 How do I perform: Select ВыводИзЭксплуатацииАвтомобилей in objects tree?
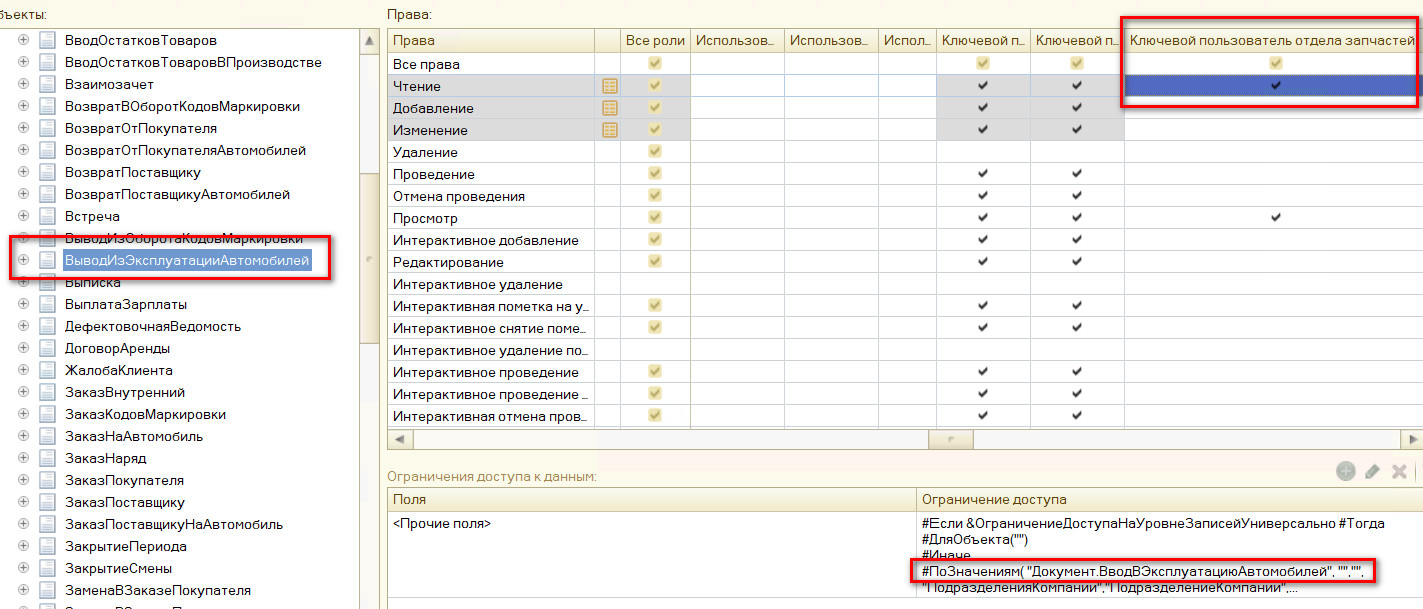[187, 260]
